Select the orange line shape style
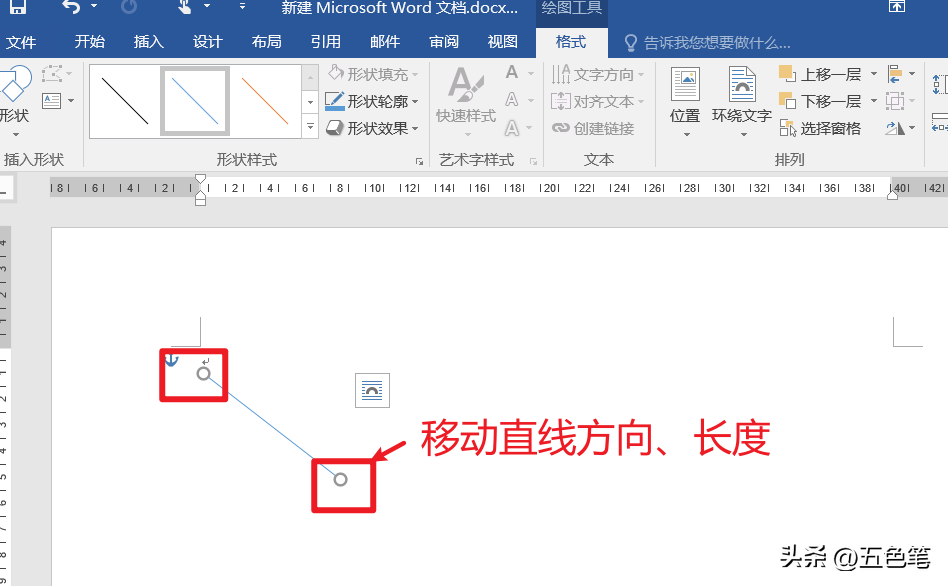 pos(265,101)
